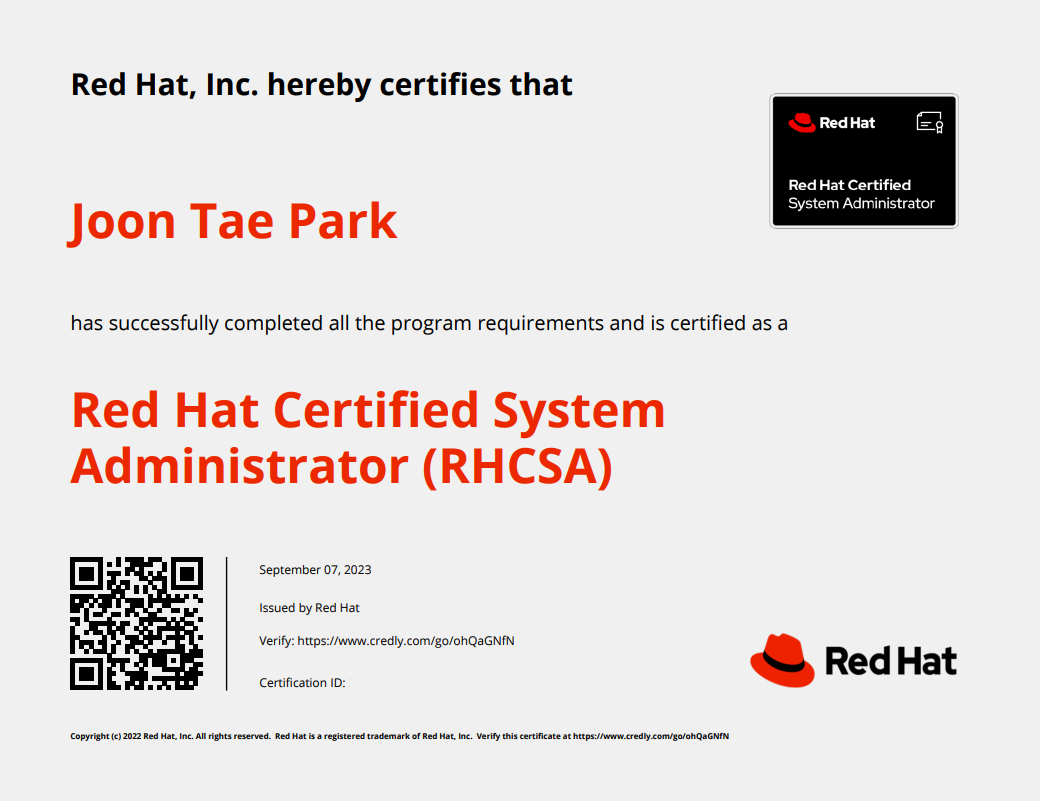Click 'System Administrator' text inside the black badge
1040x801 pixels.
(861, 203)
